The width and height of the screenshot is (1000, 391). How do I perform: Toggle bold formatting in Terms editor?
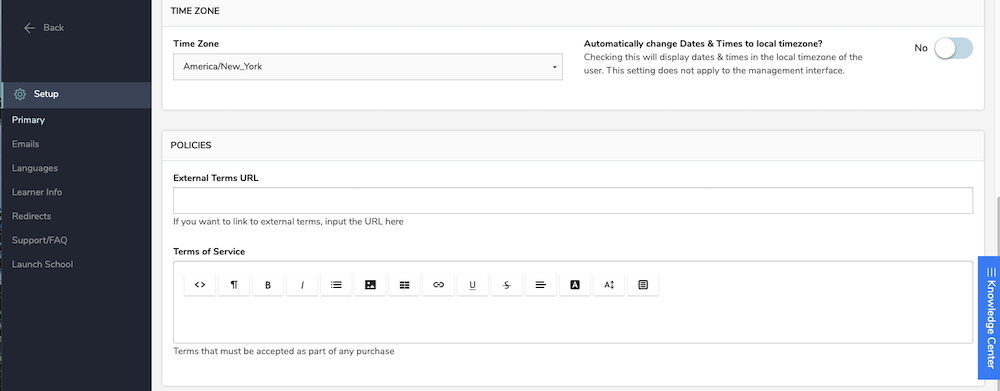tap(268, 285)
